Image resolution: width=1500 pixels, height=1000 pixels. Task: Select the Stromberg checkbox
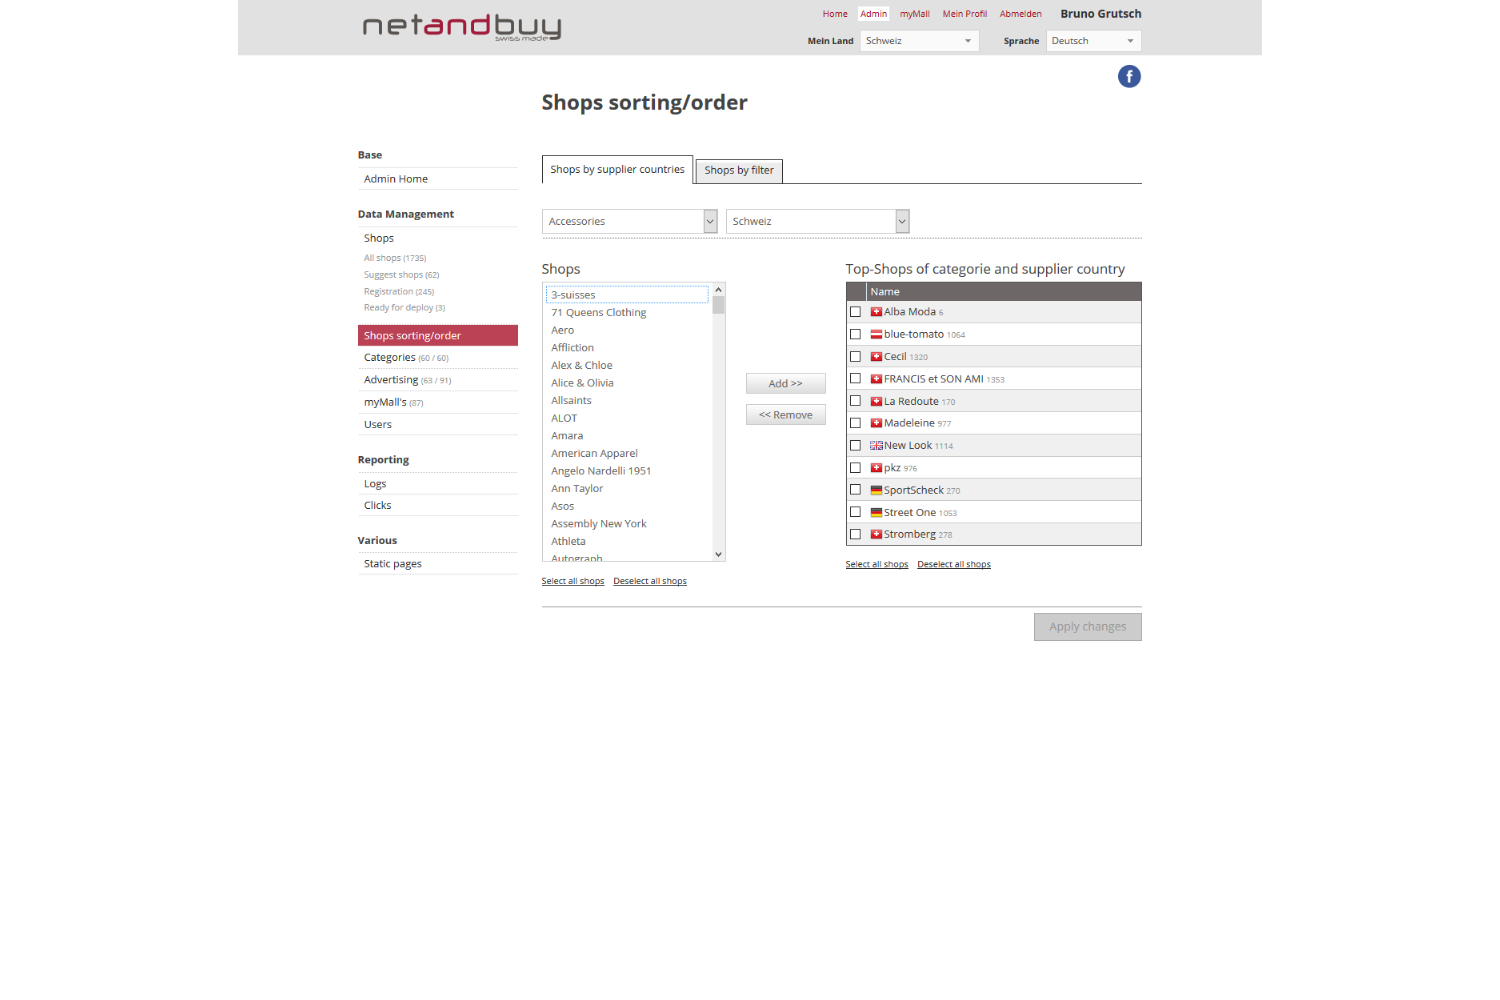(x=855, y=534)
